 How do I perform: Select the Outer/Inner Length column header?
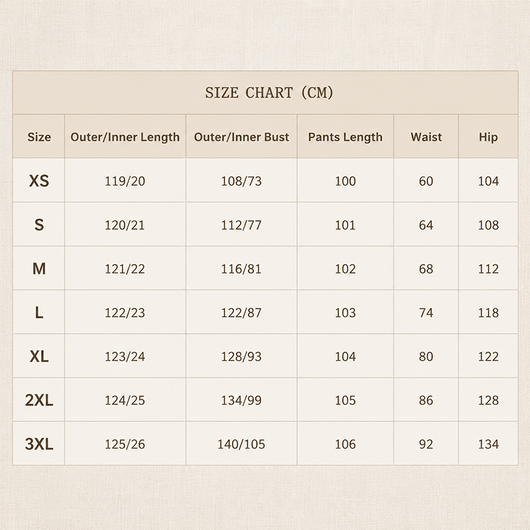coord(125,137)
